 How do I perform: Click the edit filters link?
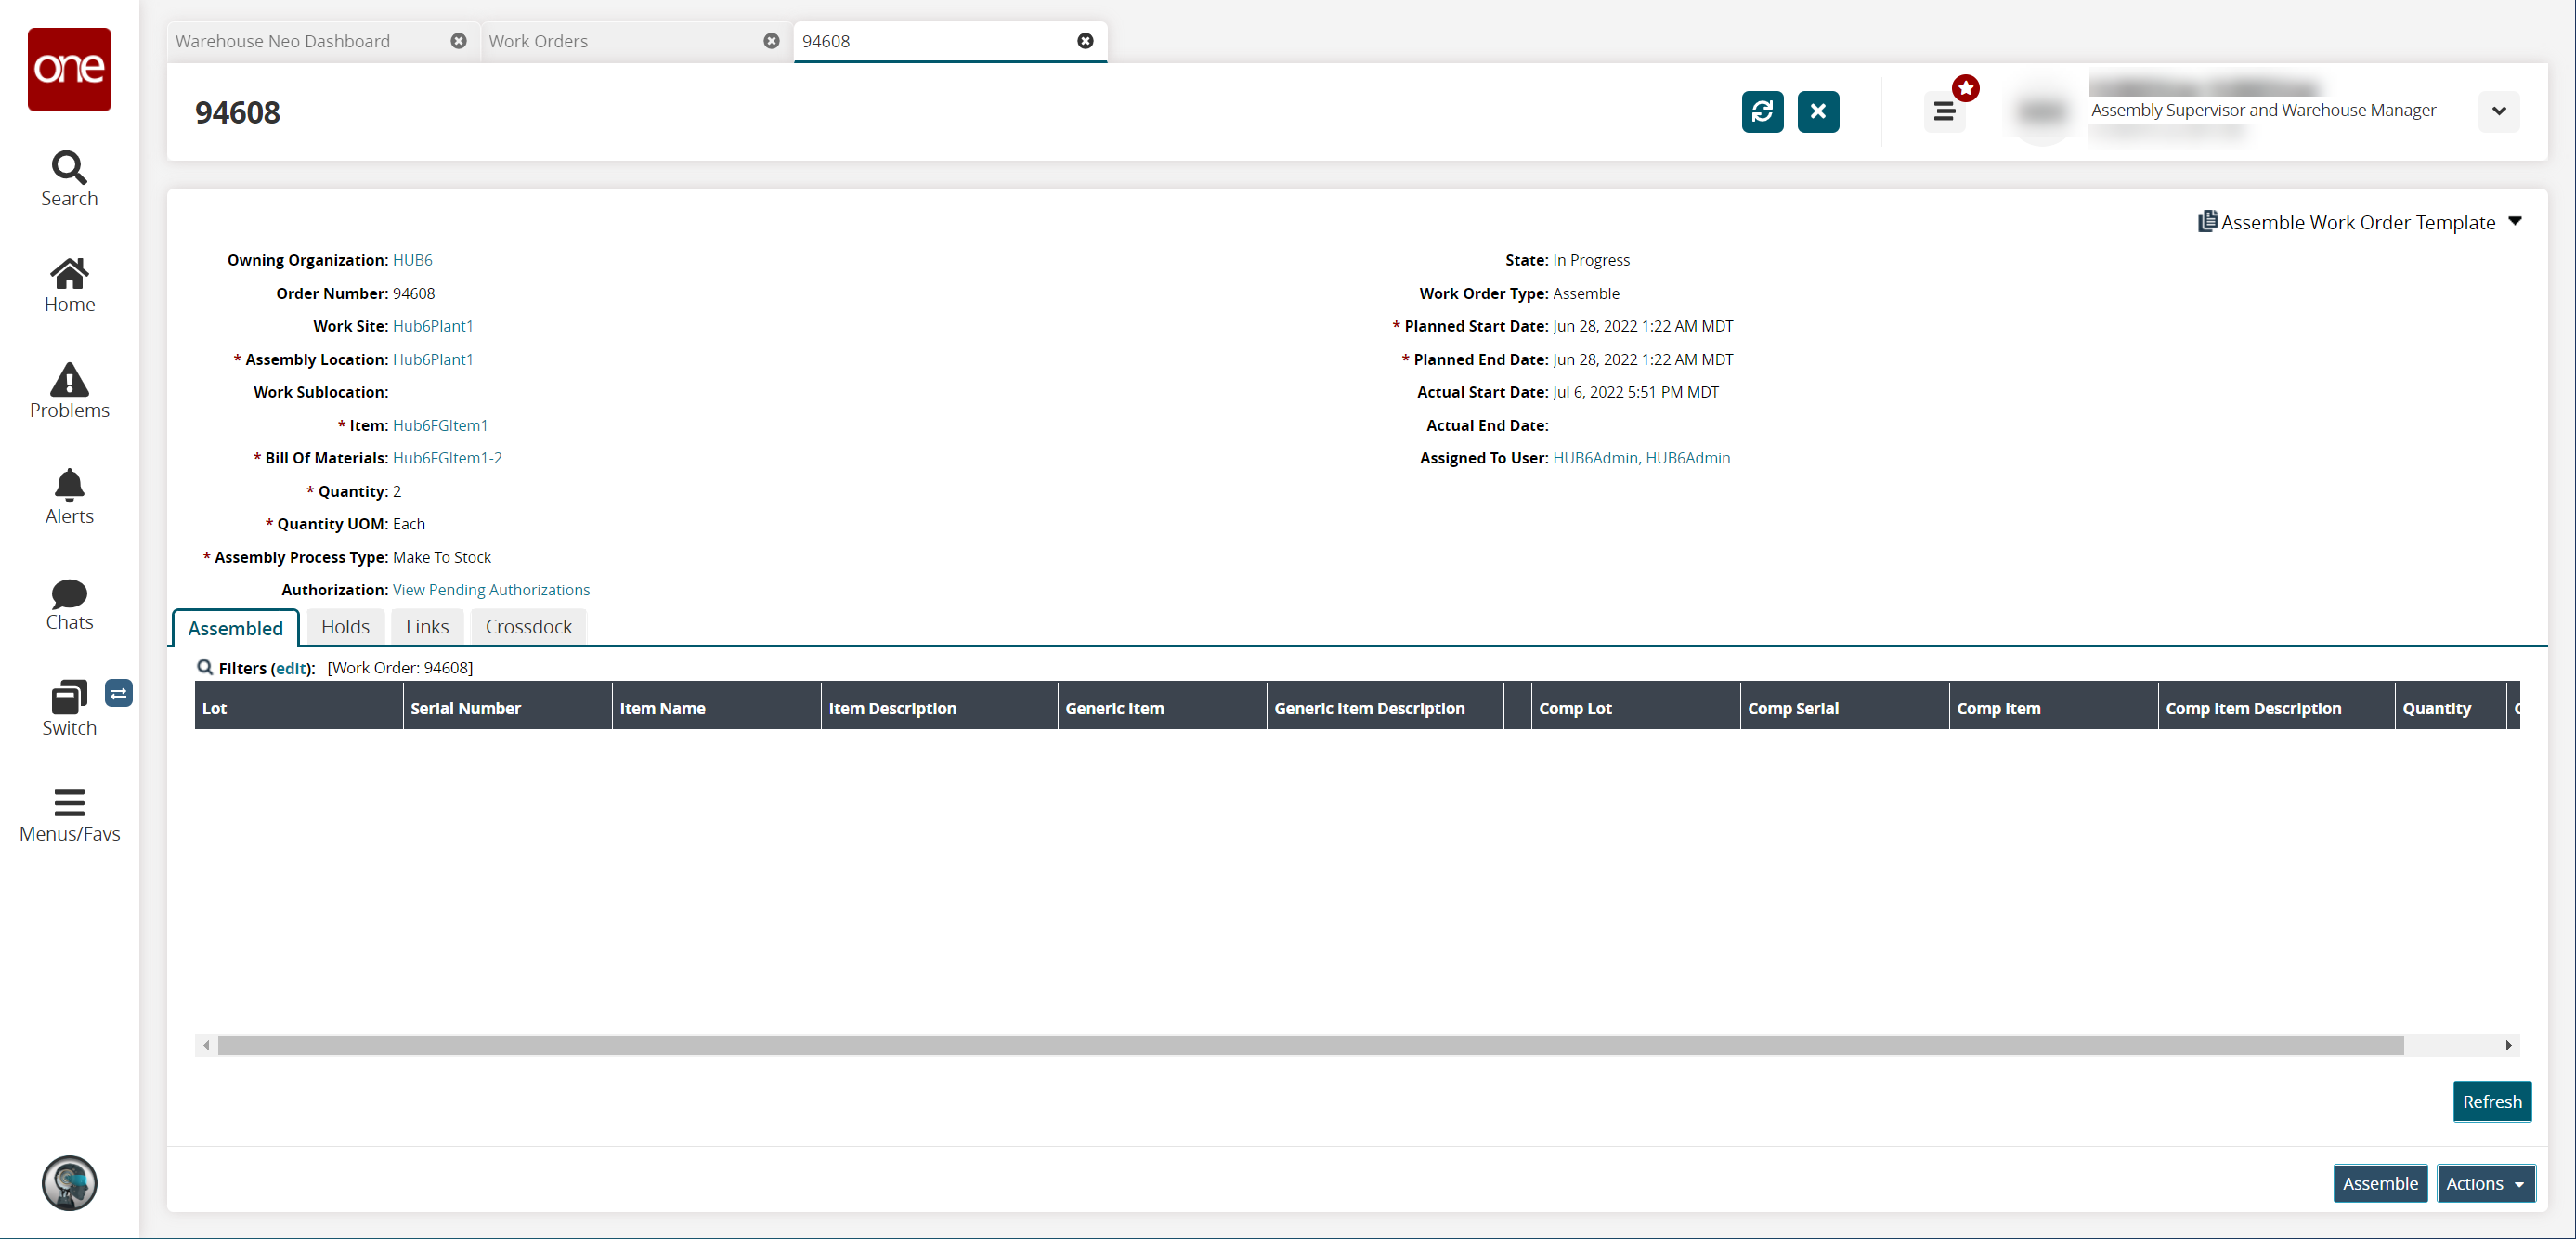coord(291,668)
